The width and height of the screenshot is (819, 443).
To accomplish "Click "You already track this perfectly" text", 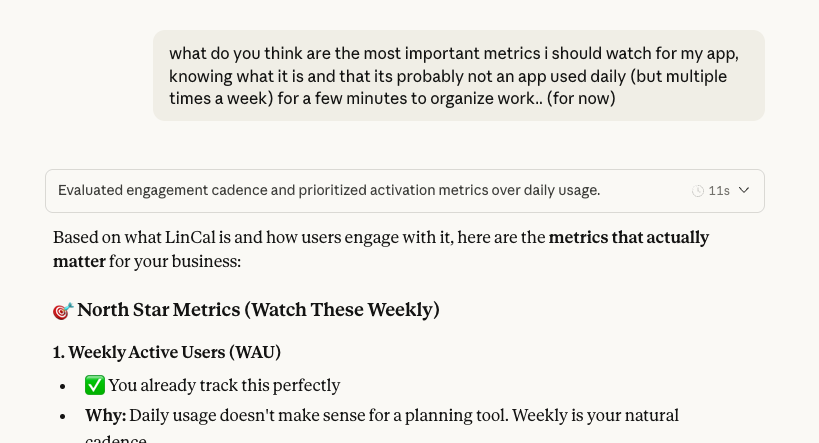I will click(x=224, y=385).
